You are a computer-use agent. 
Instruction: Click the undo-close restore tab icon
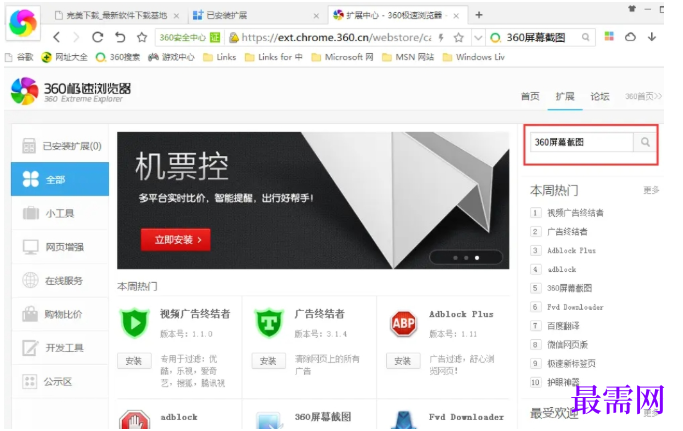[x=120, y=37]
